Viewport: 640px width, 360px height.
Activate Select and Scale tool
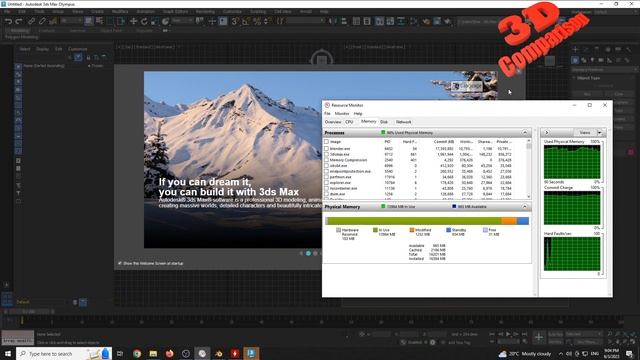[x=155, y=21]
